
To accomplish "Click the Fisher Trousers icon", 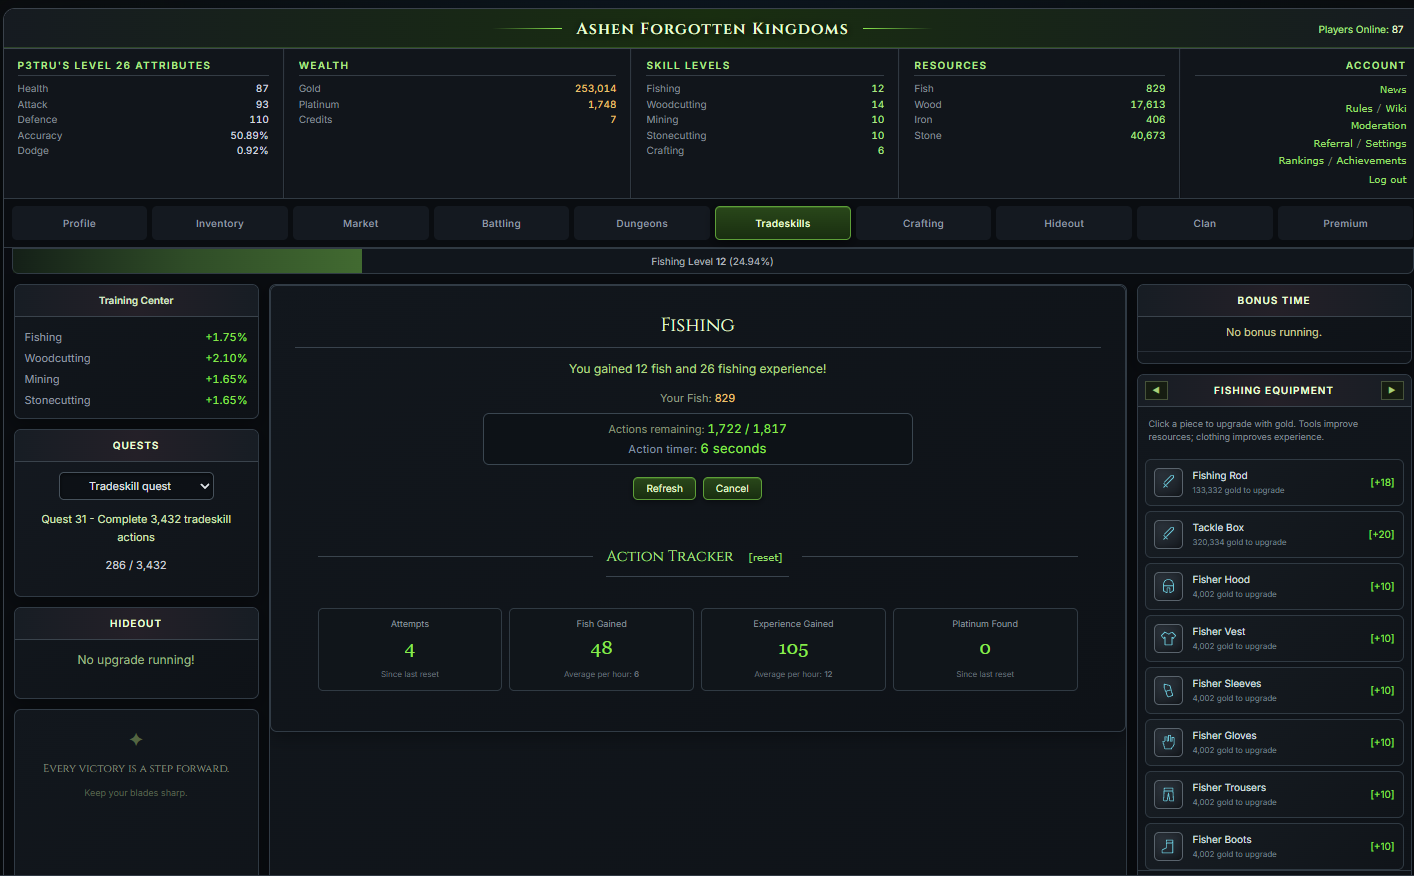I will (x=1168, y=794).
